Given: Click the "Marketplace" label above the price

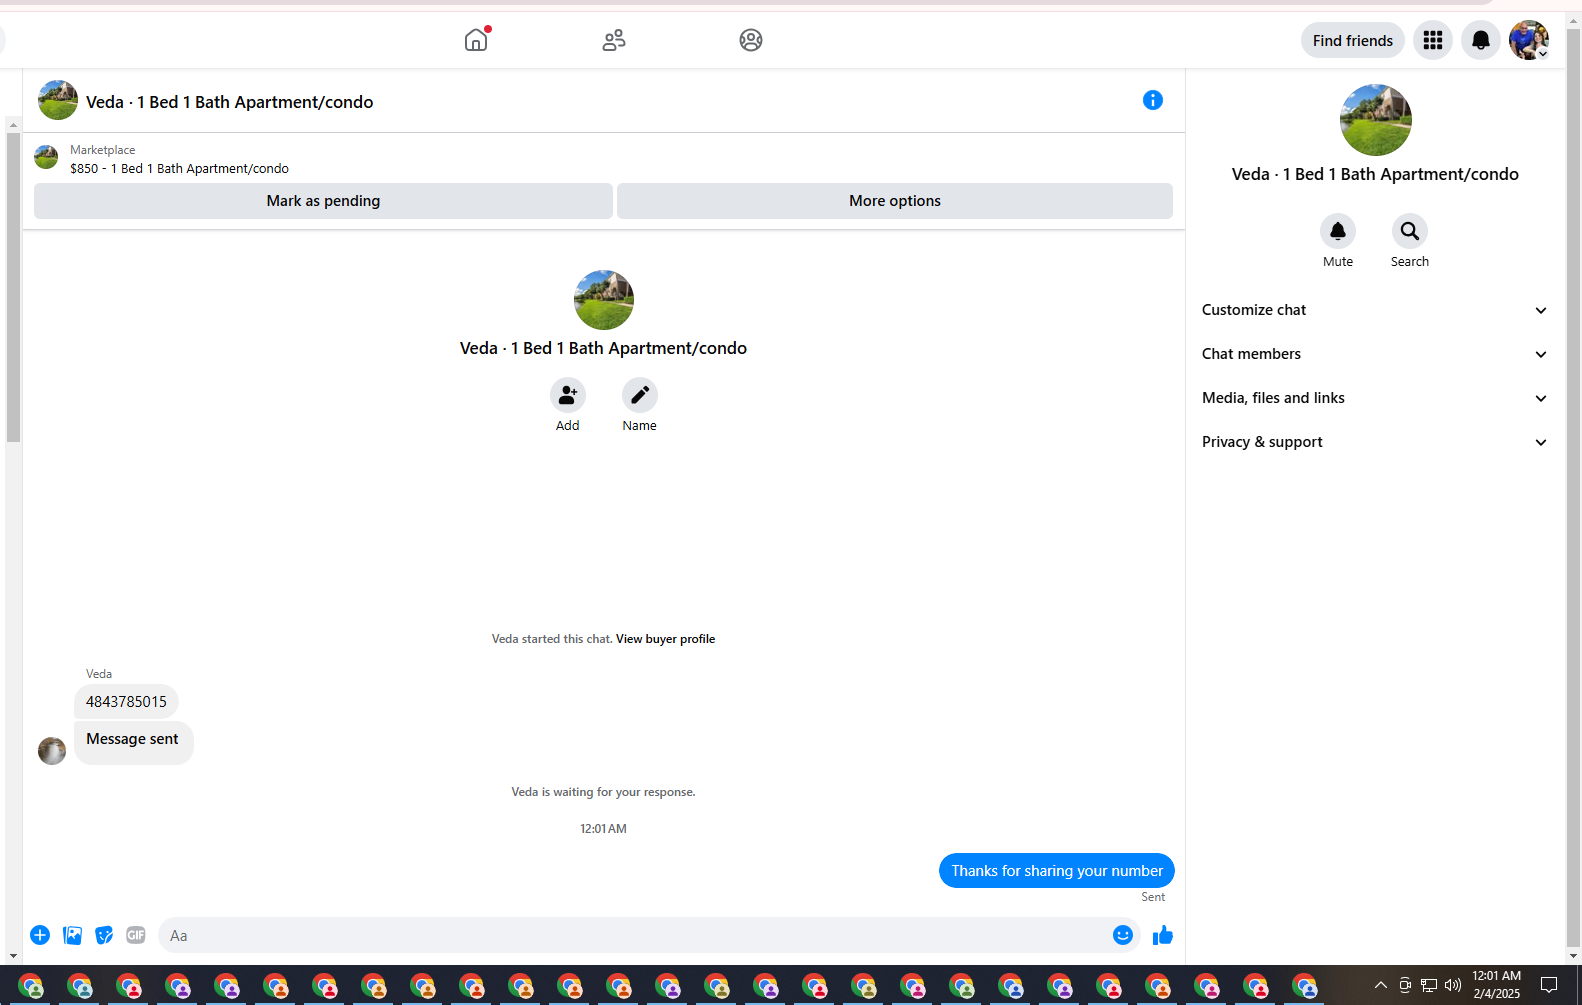Looking at the screenshot, I should coord(103,150).
